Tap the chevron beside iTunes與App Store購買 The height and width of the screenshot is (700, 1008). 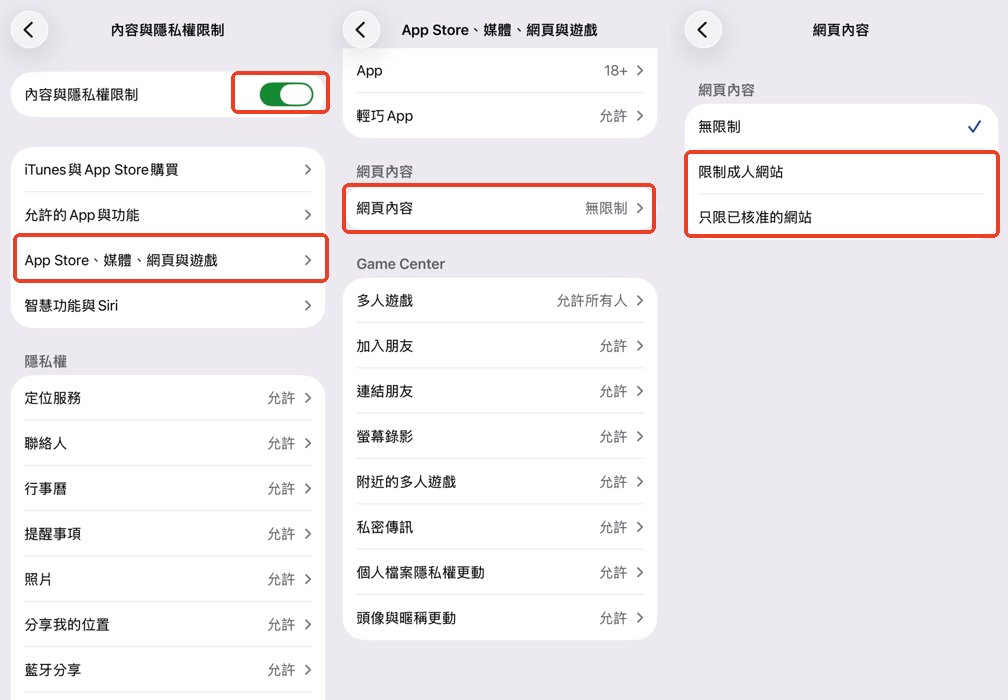coord(308,170)
